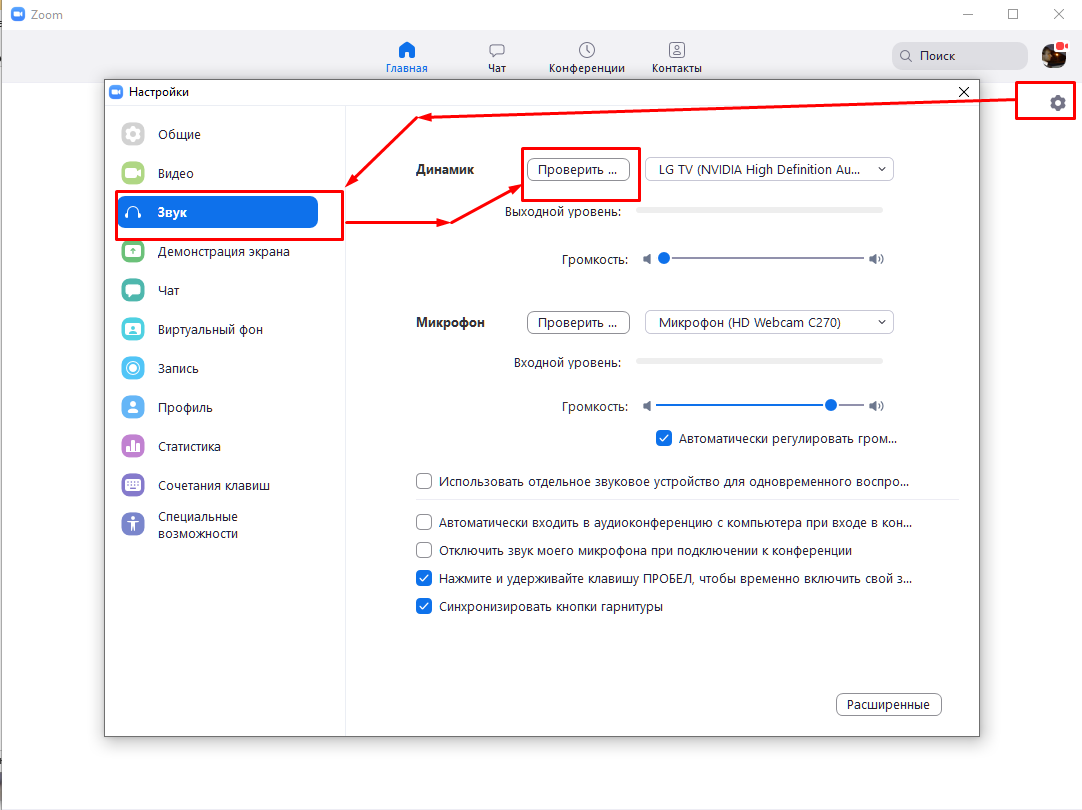Click the Входной уровень input level bar
Image resolution: width=1082 pixels, height=810 pixels.
[759, 361]
